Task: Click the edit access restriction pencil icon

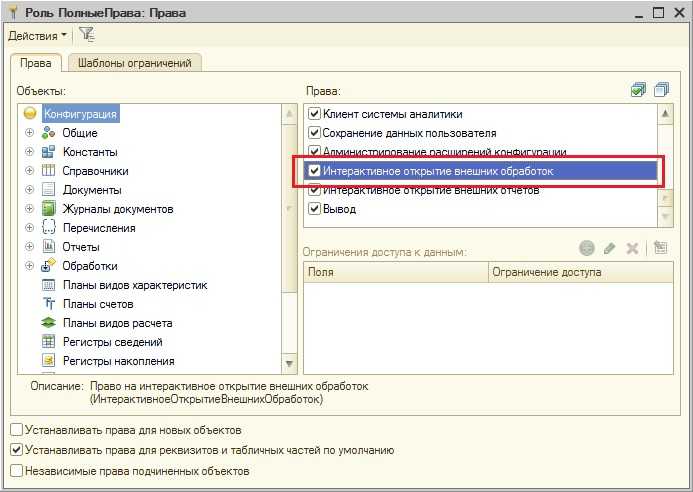Action: click(609, 248)
